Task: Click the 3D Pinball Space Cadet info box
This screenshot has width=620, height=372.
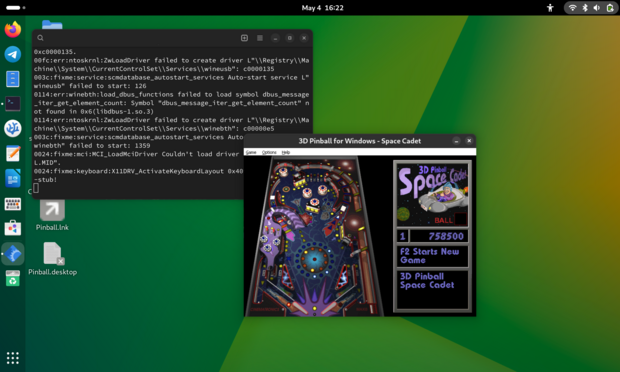Action: pyautogui.click(x=432, y=289)
